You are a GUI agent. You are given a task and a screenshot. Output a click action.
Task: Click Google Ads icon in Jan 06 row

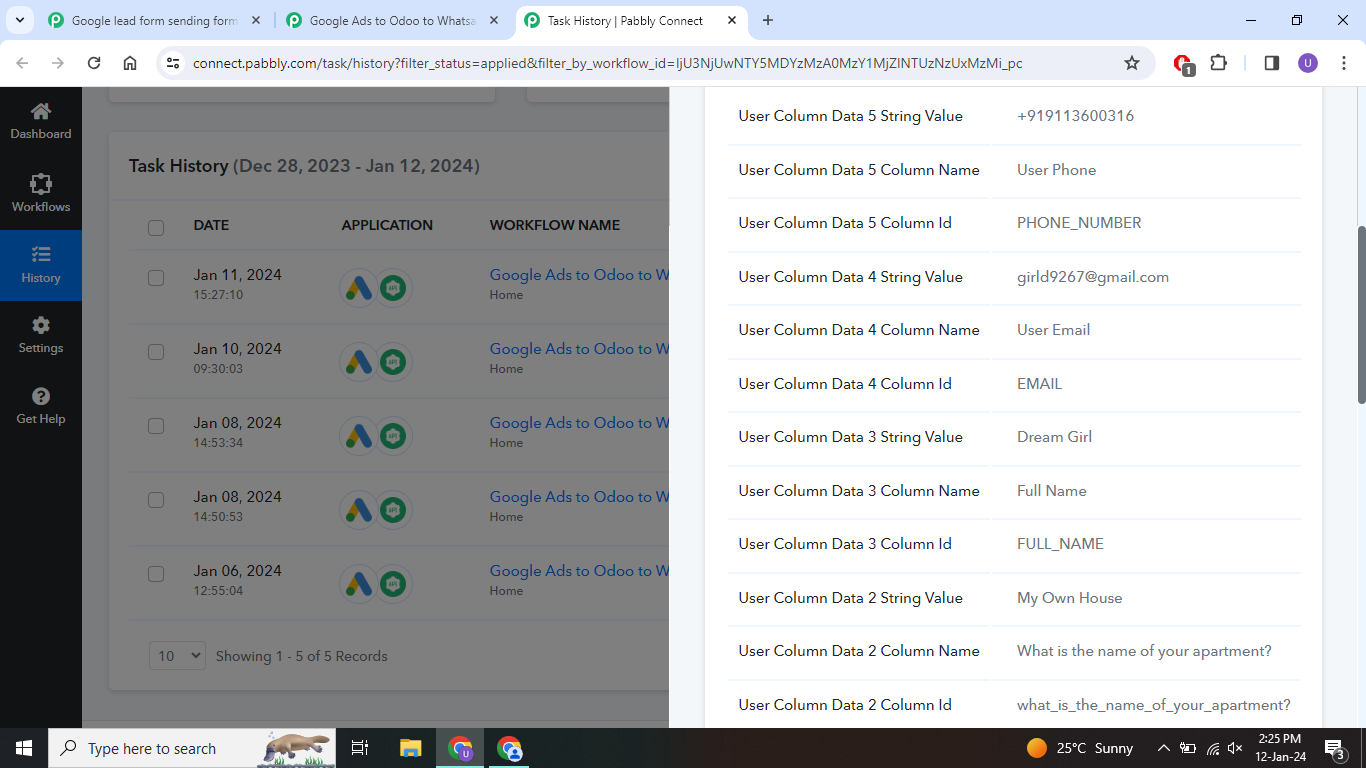(359, 584)
